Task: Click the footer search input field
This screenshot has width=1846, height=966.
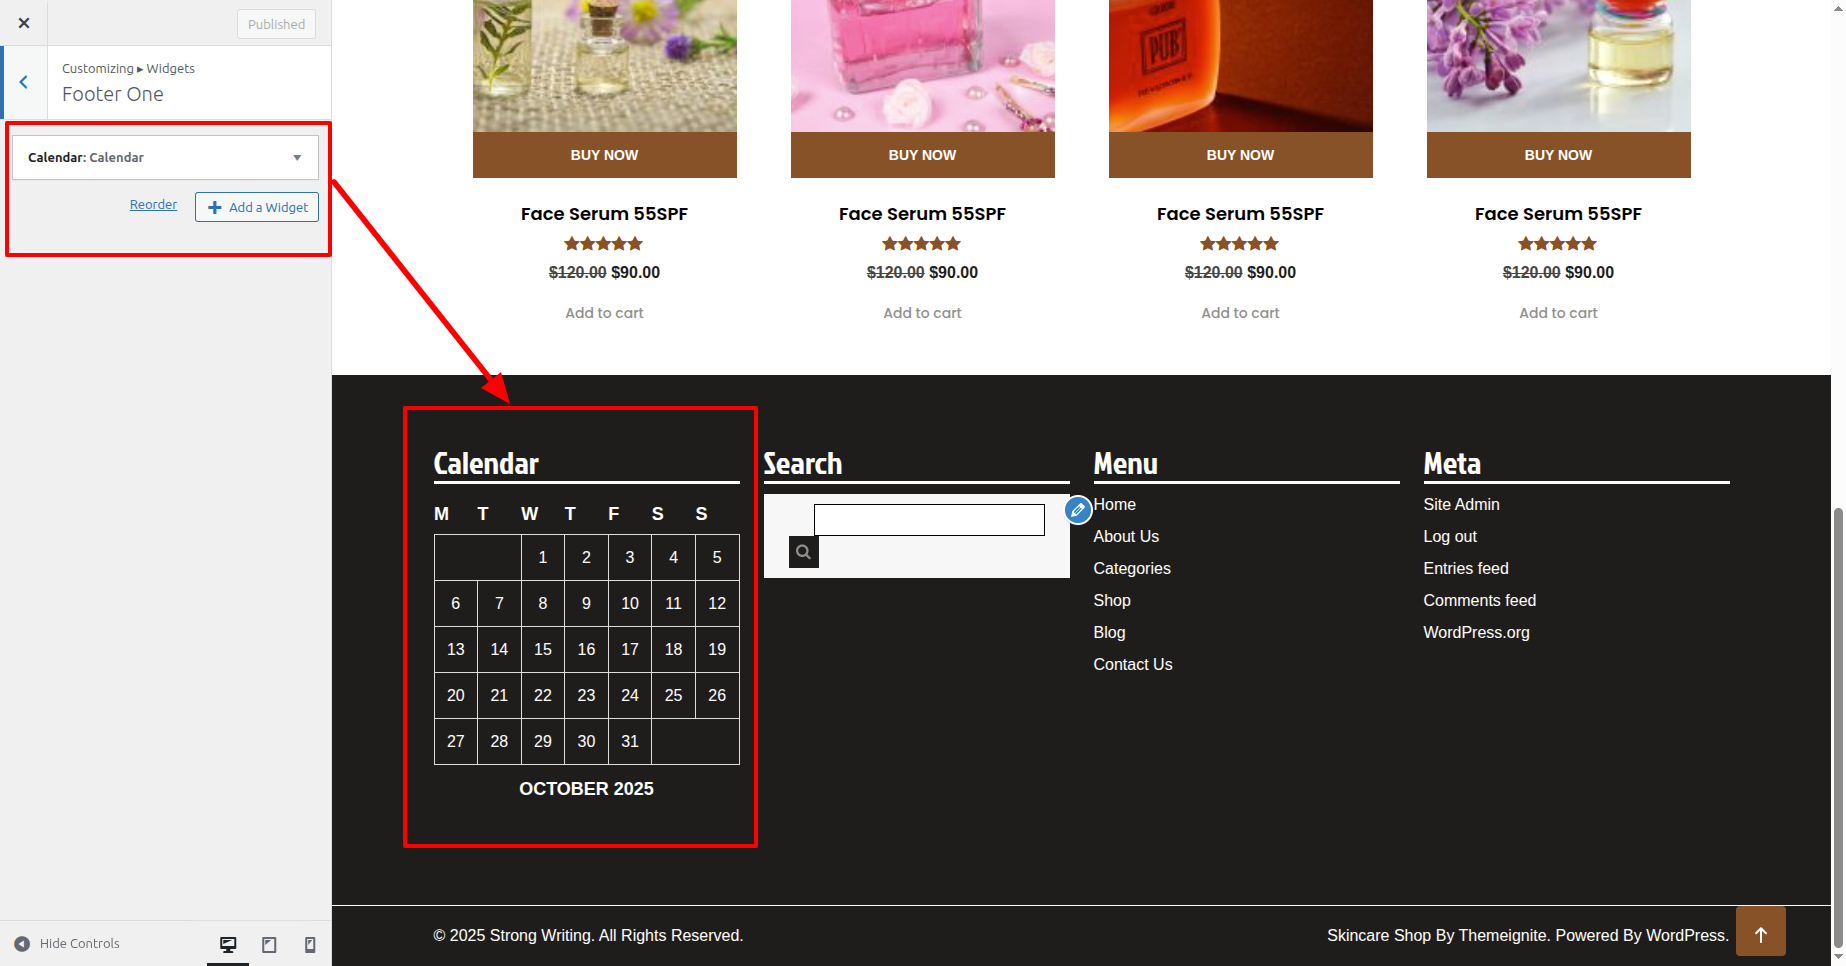Action: pyautogui.click(x=928, y=520)
